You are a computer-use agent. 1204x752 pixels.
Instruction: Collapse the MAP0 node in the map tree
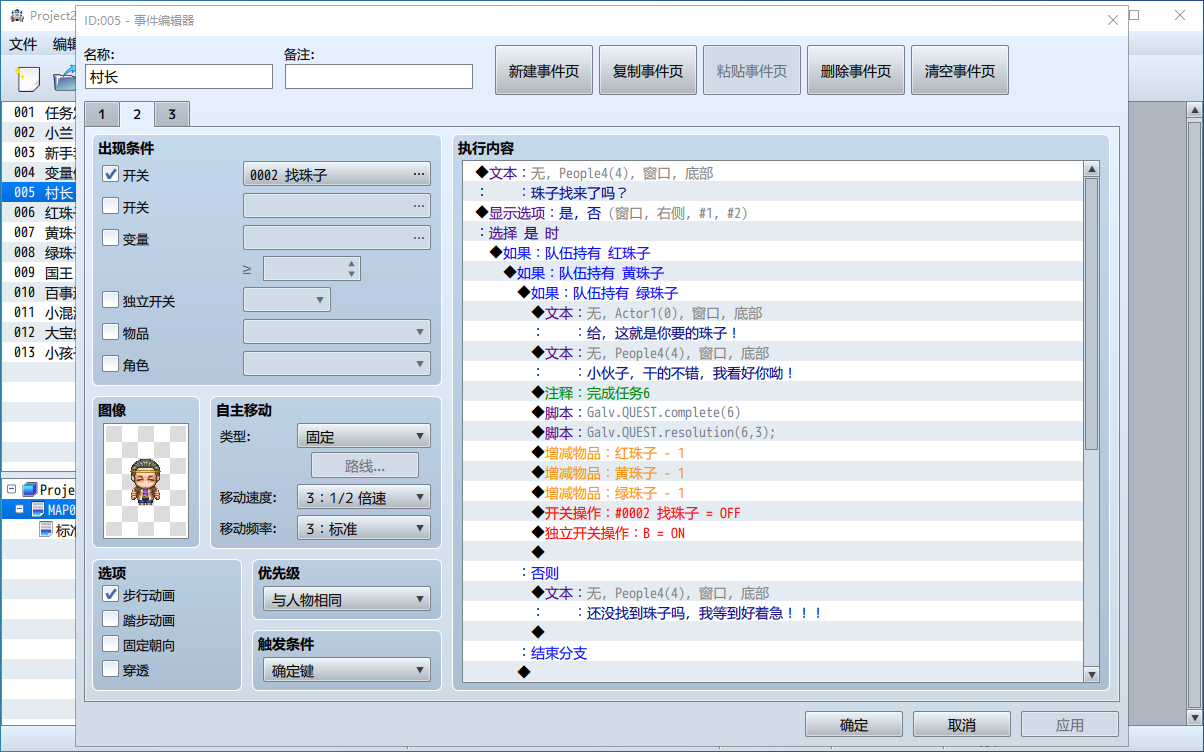click(x=19, y=510)
